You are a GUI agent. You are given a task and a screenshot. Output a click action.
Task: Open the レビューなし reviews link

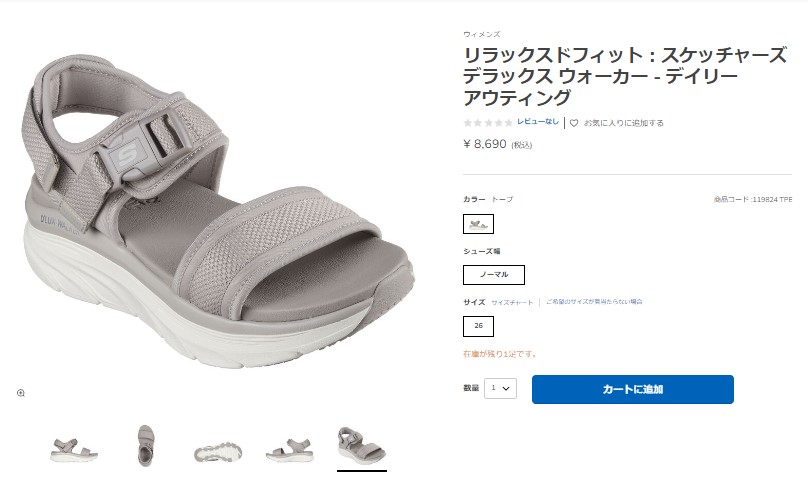pos(537,122)
